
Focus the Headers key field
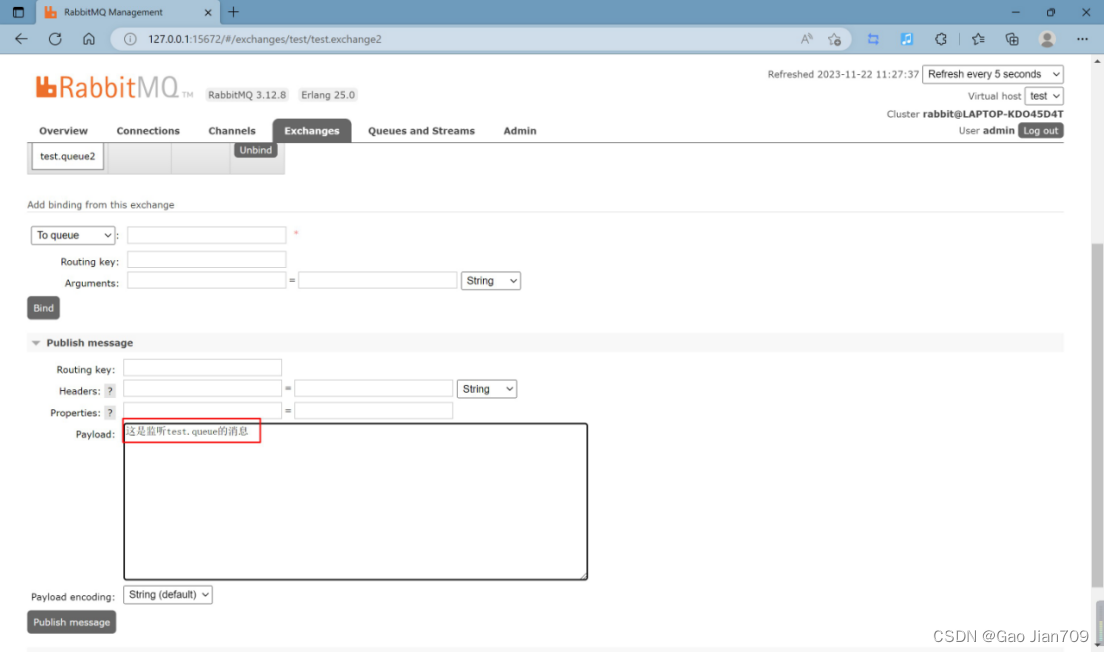202,389
